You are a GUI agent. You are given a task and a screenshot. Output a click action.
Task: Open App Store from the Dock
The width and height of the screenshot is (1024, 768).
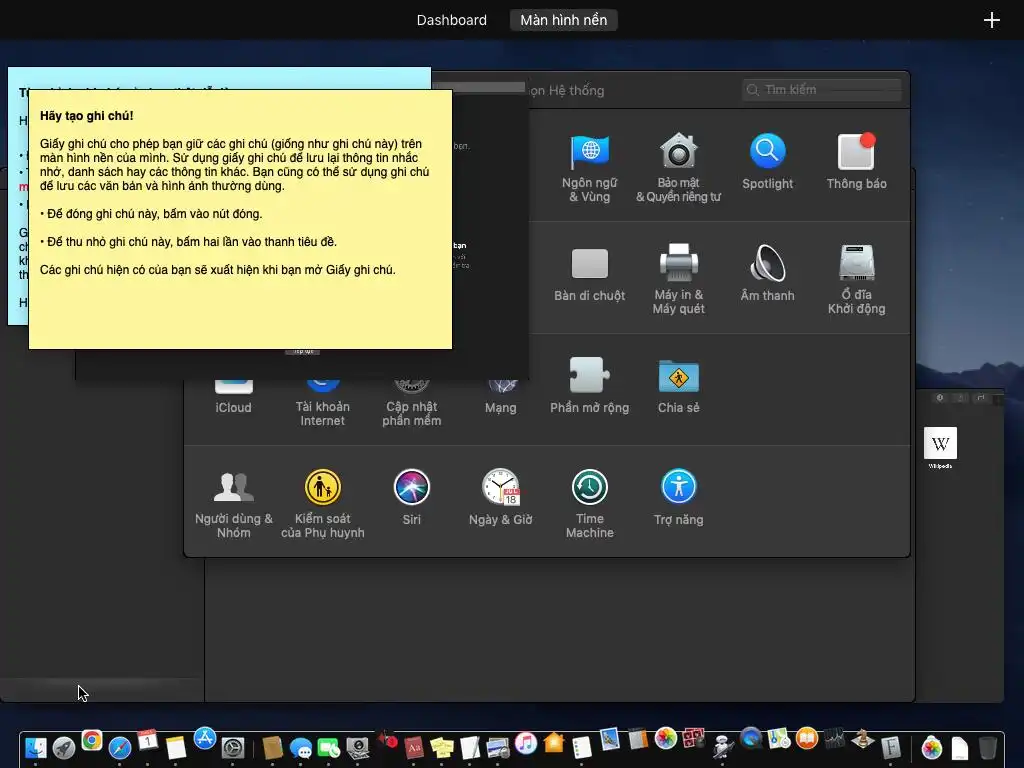pos(204,739)
